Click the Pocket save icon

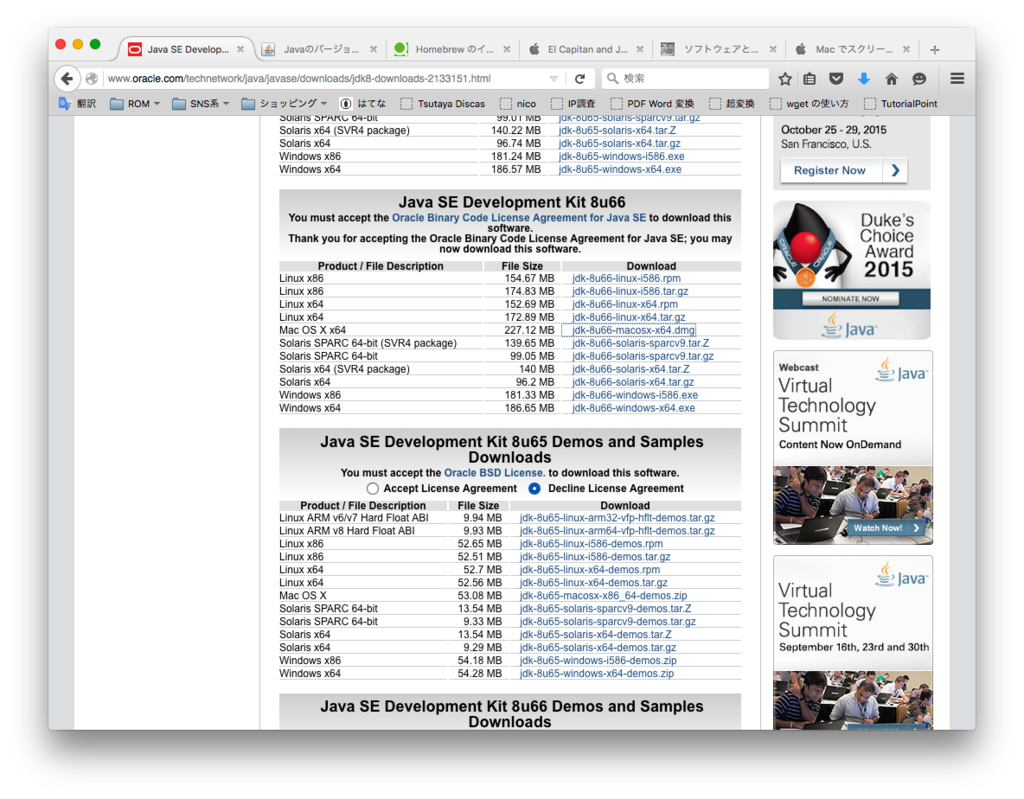(836, 79)
